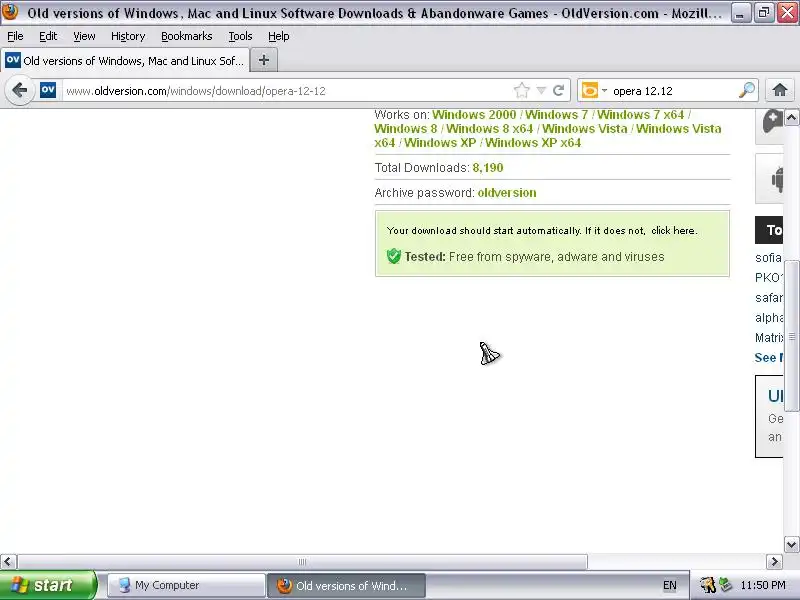The image size is (800, 600).
Task: Follow the Windows 7 x64 link
Action: [640, 115]
